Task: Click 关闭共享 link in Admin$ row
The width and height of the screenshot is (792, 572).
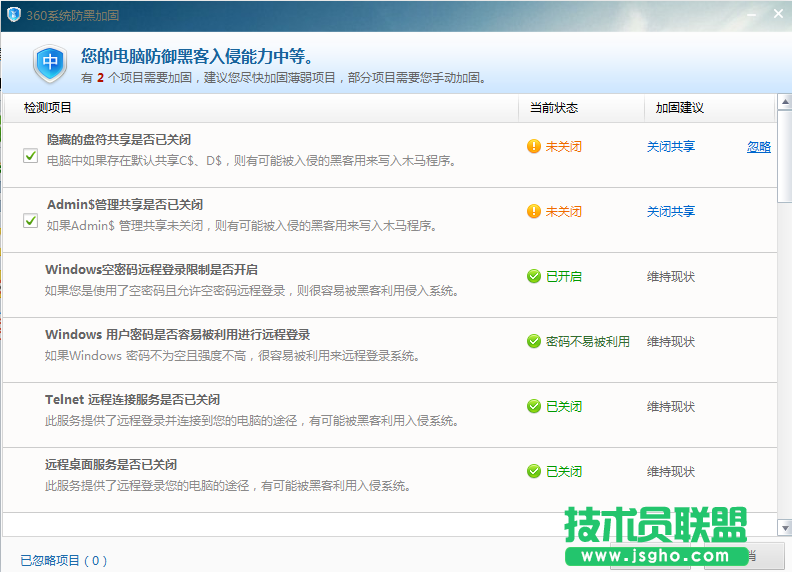Action: tap(670, 212)
